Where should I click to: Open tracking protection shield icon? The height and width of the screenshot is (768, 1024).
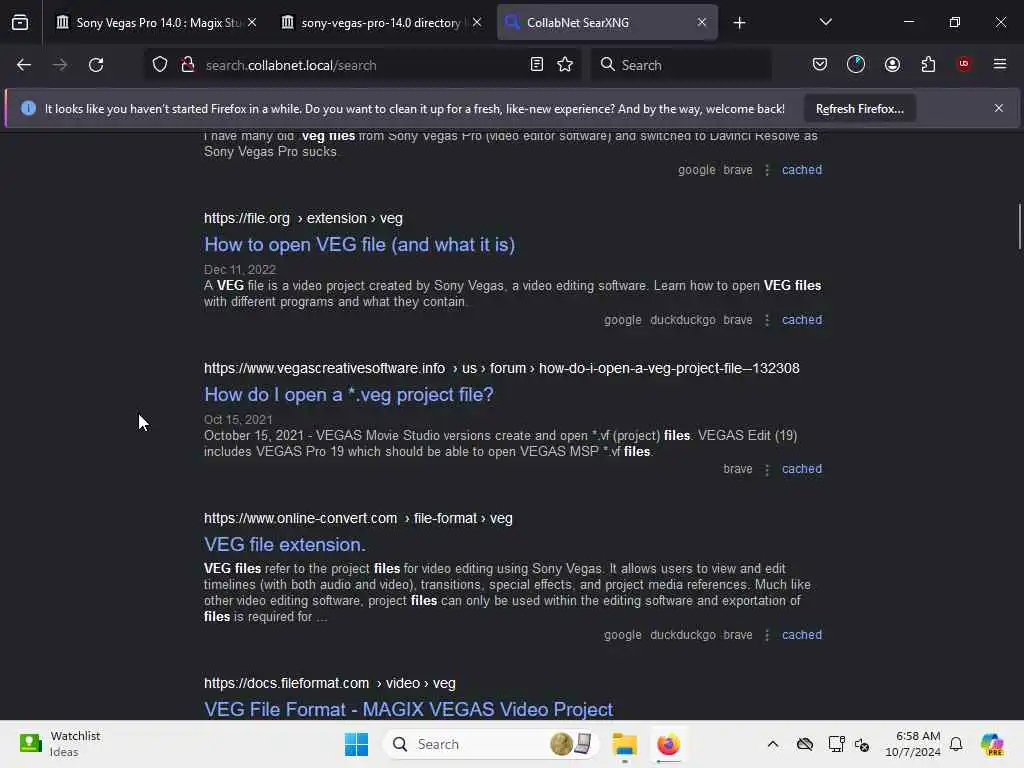pyautogui.click(x=160, y=65)
